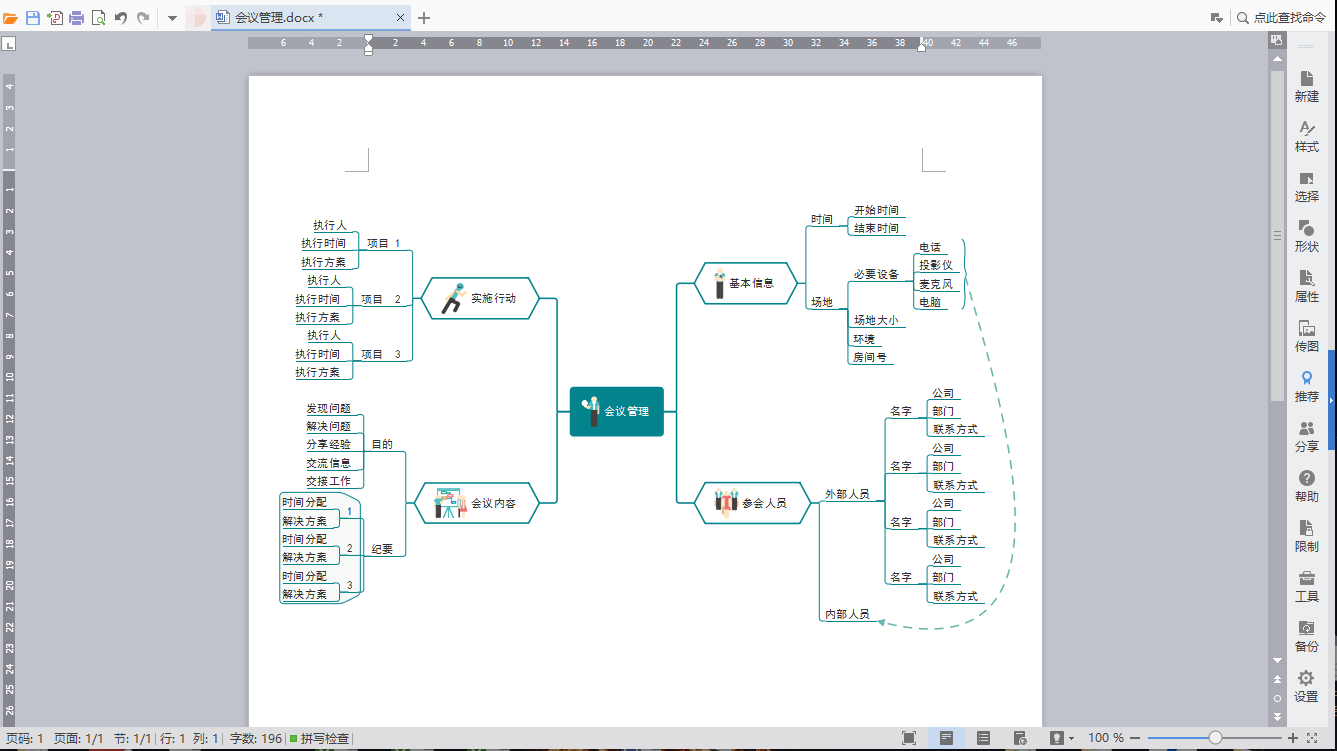Image resolution: width=1337 pixels, height=751 pixels.
Task: Switch to web layout view
Action: (1020, 738)
